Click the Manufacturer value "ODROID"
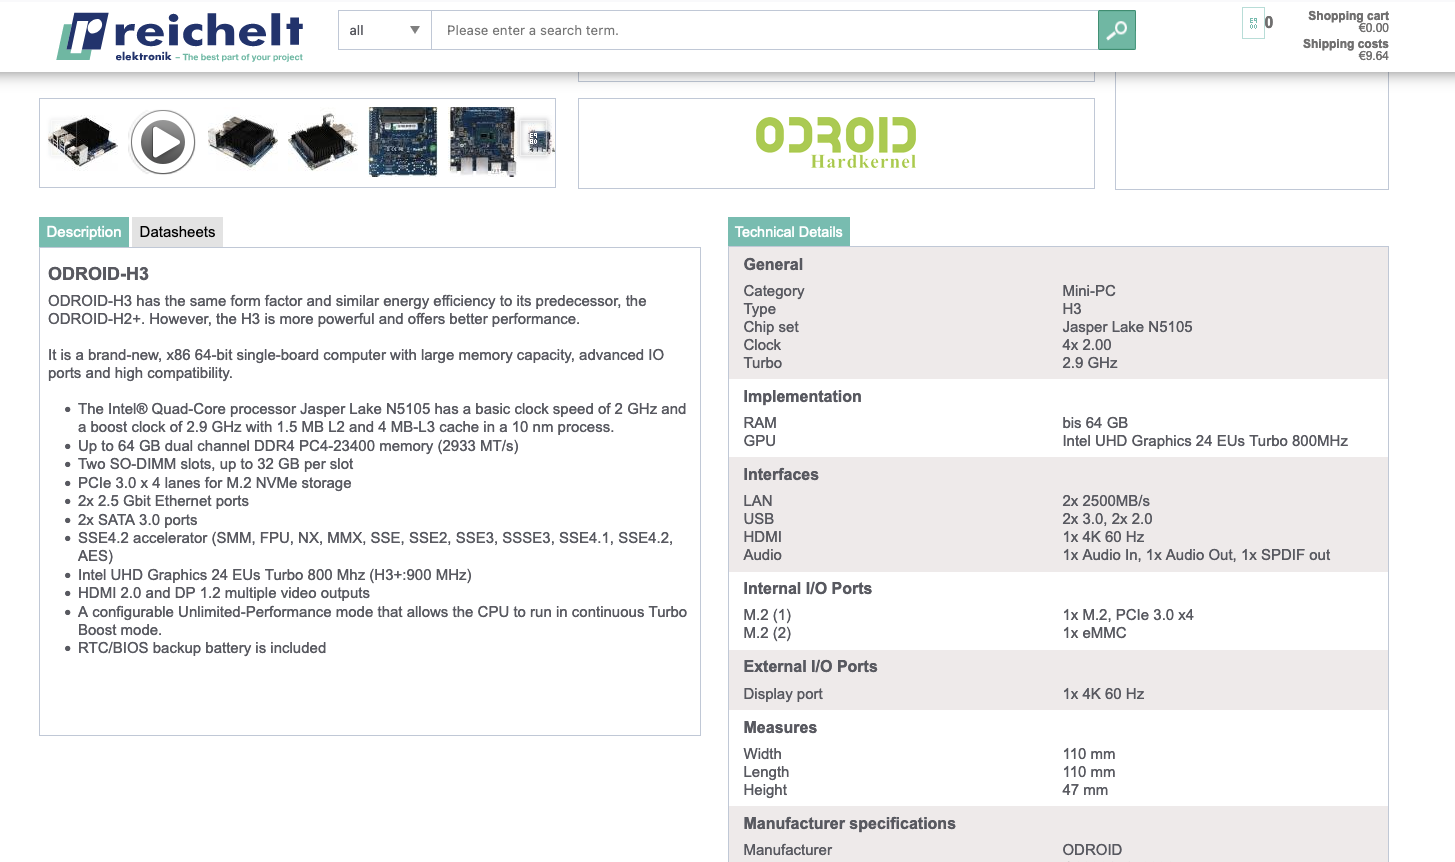This screenshot has height=862, width=1455. pos(1092,850)
